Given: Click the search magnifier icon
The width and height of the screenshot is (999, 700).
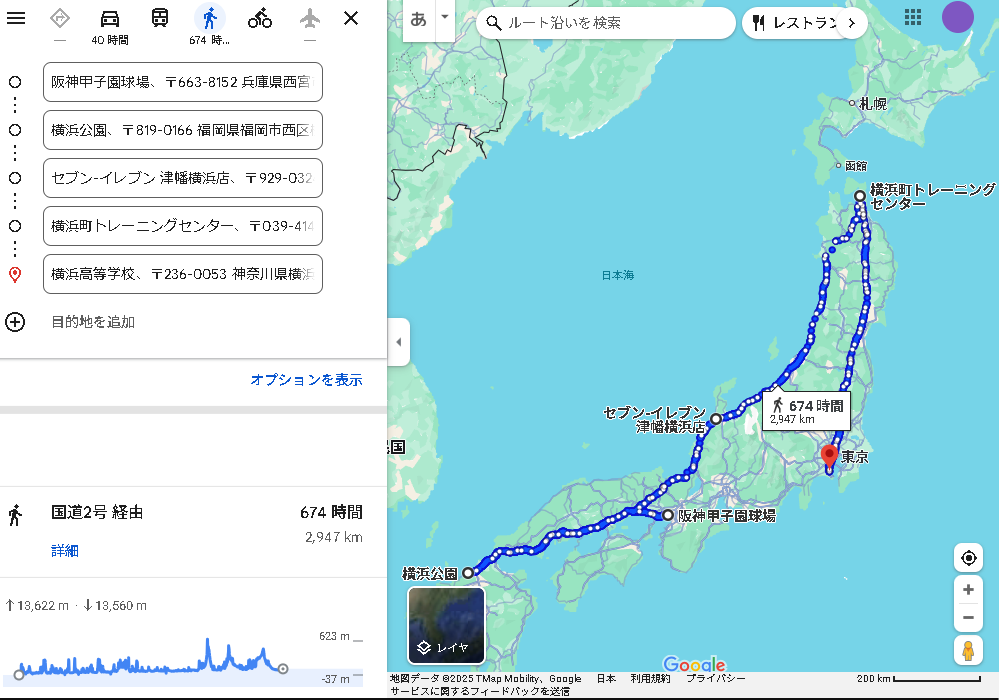Looking at the screenshot, I should 494,23.
